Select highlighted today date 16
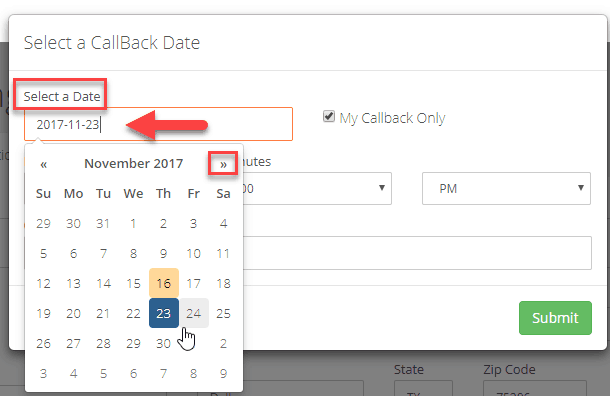This screenshot has height=396, width=610. [164, 283]
